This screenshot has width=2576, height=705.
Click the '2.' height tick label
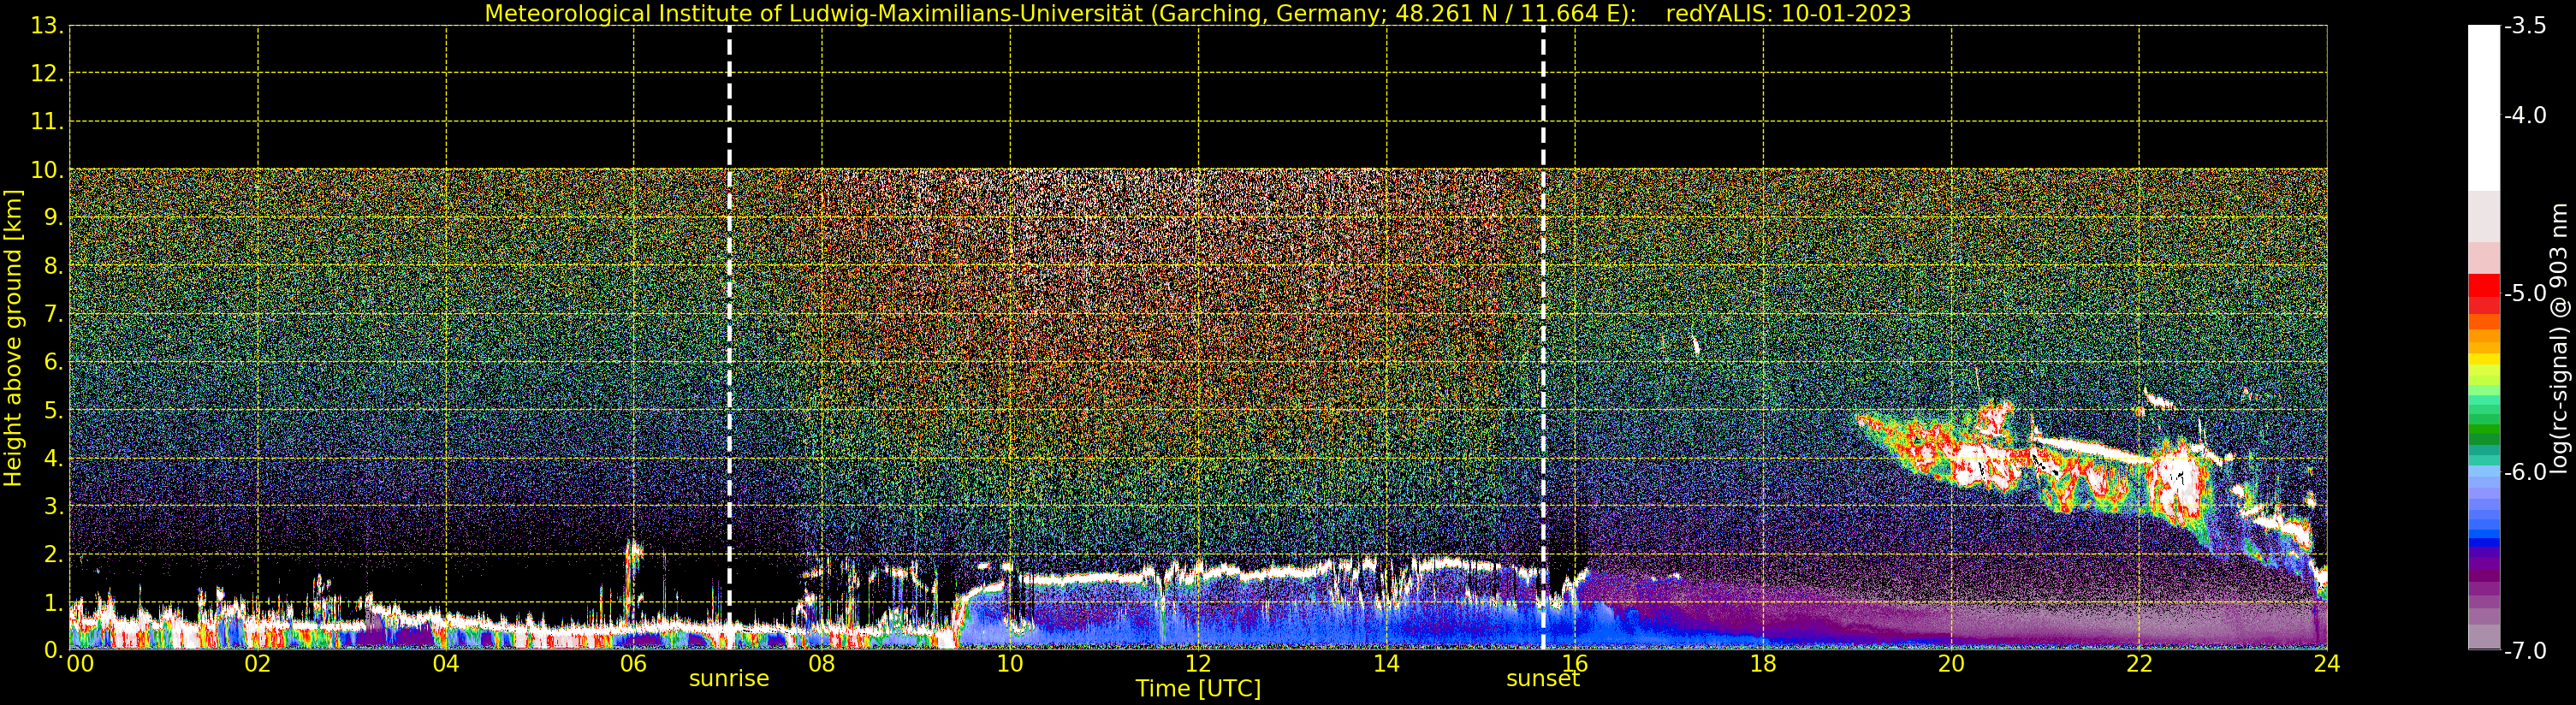coord(54,554)
